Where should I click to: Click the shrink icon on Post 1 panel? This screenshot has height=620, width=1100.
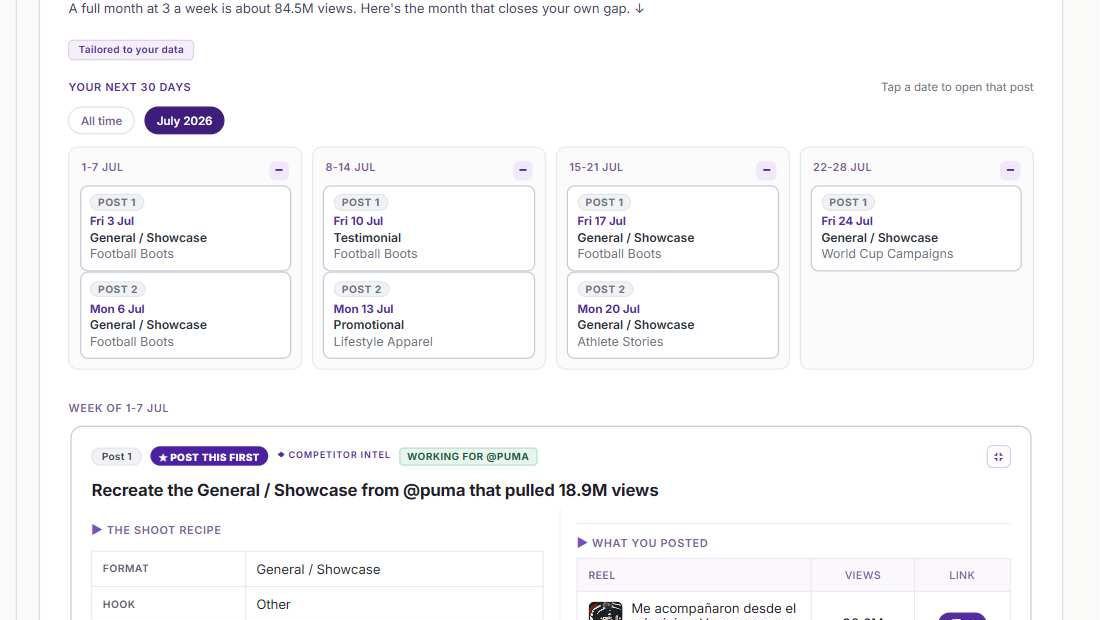coord(998,457)
